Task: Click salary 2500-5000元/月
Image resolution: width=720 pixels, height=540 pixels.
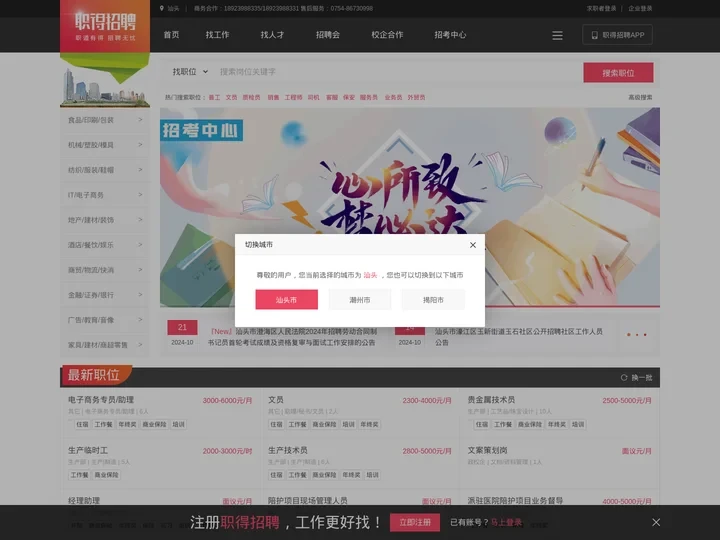Action: coord(627,400)
